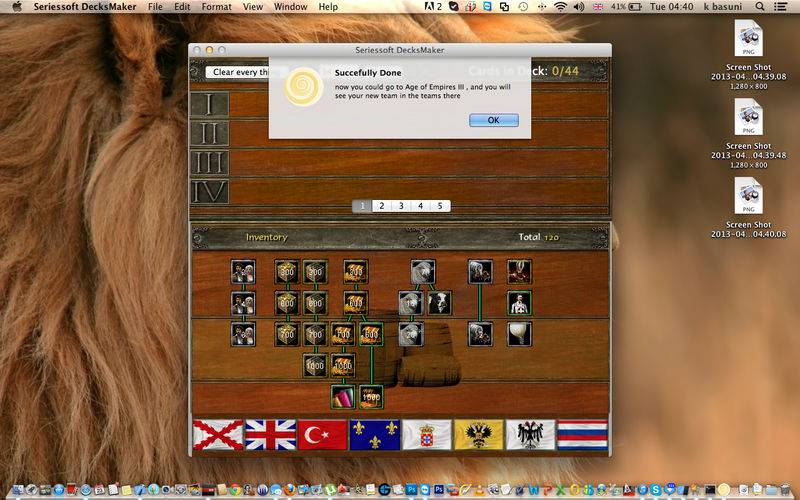Switch to deck page 1

362,206
